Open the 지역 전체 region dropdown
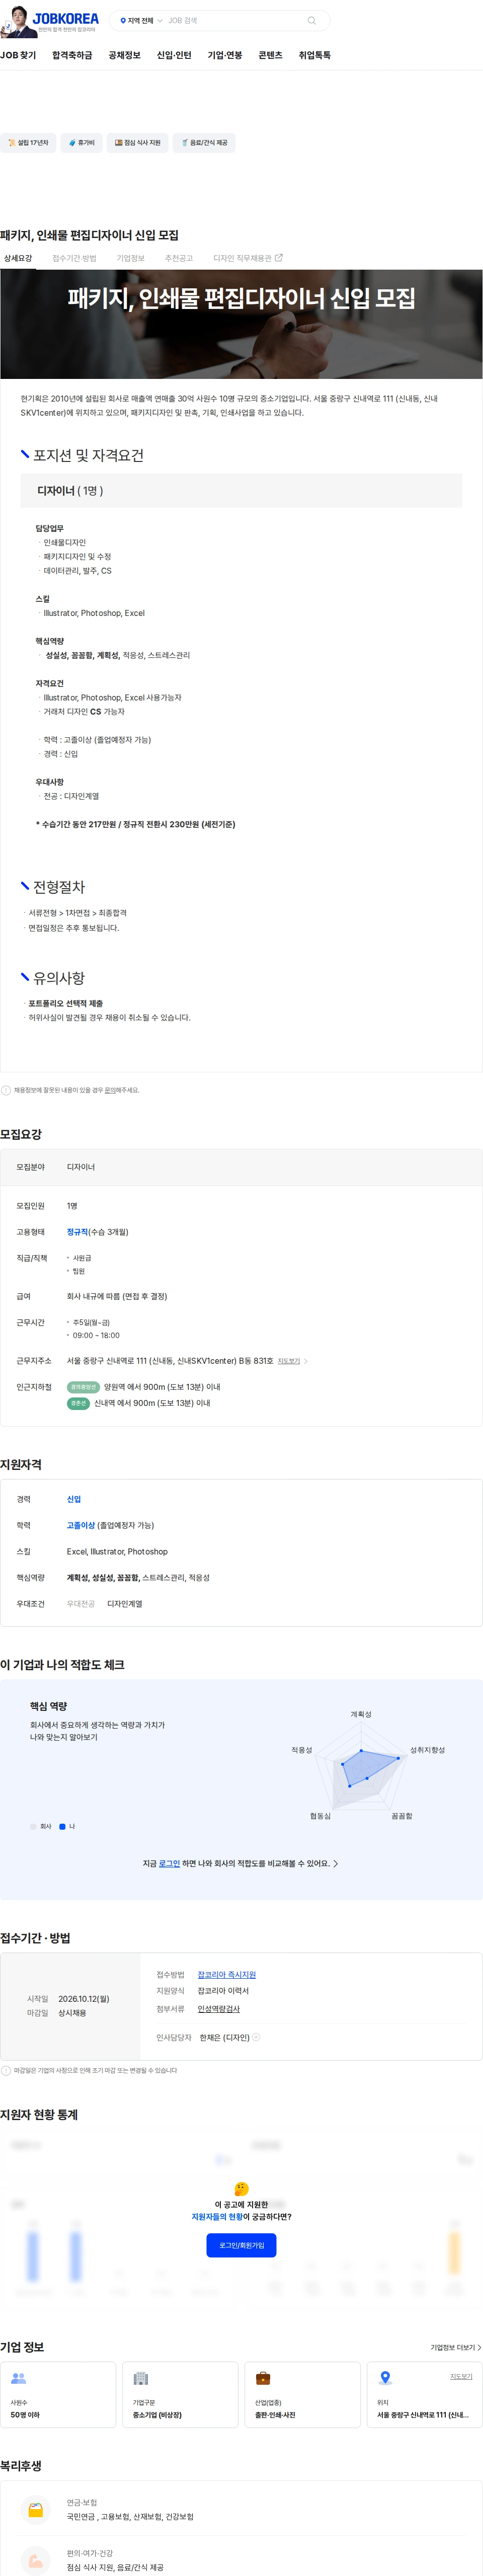Image resolution: width=483 pixels, height=2576 pixels. tap(141, 20)
